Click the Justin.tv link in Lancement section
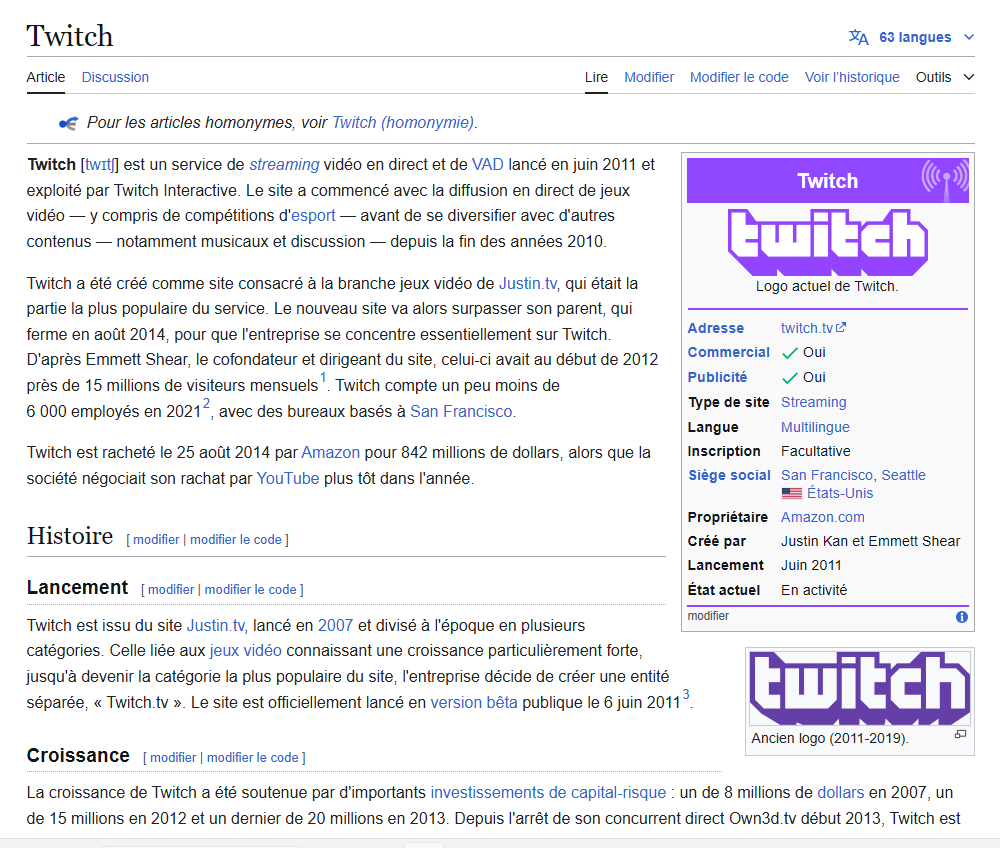 tap(216, 625)
